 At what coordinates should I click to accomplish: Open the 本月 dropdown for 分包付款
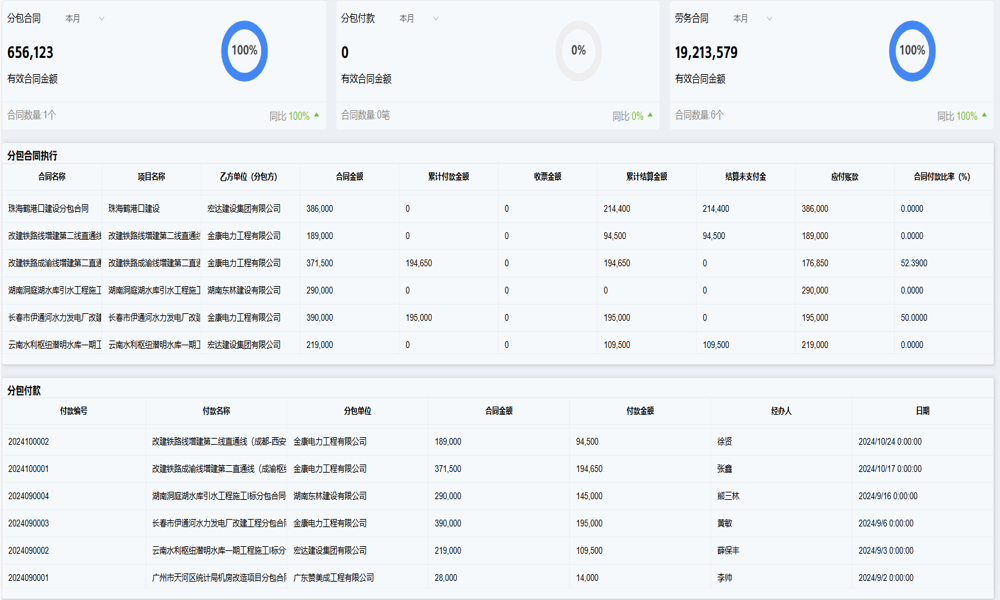[x=419, y=19]
